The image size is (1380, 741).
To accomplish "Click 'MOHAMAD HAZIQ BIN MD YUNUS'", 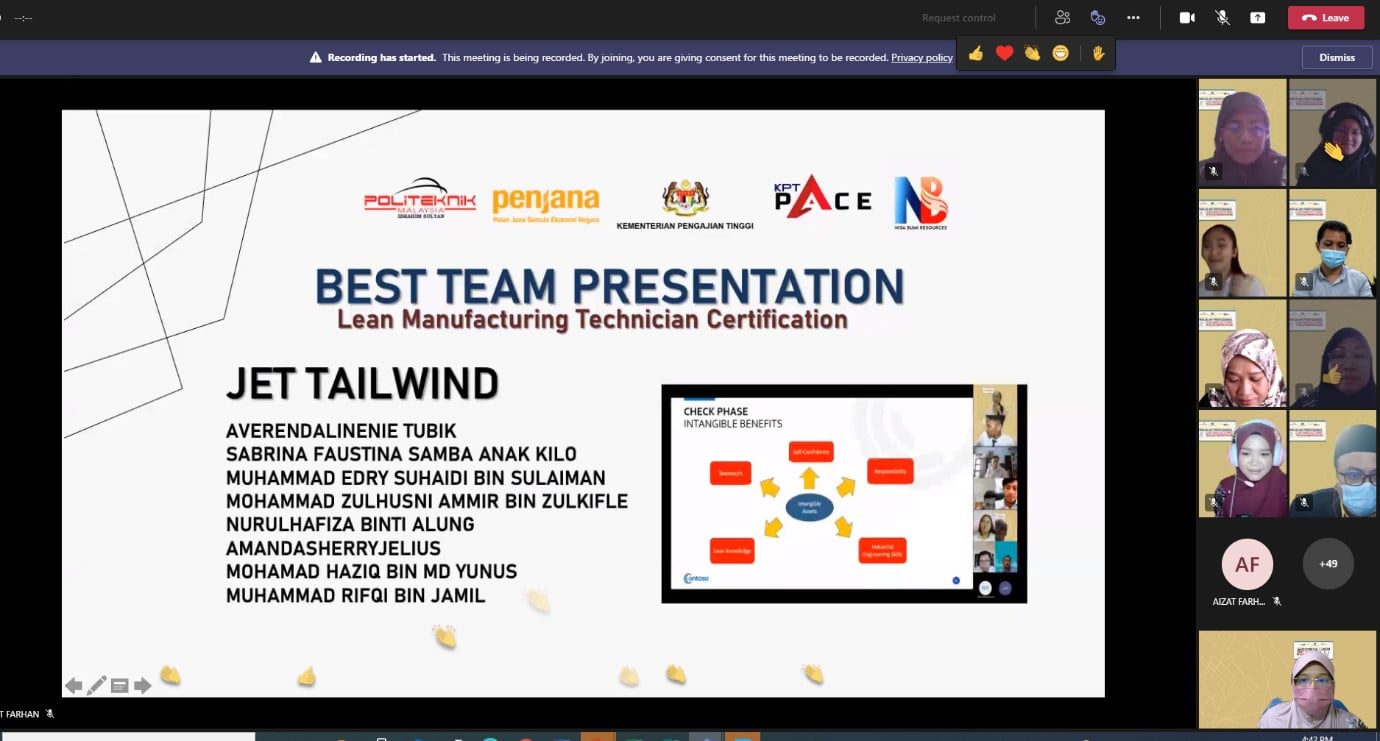I will coord(372,572).
